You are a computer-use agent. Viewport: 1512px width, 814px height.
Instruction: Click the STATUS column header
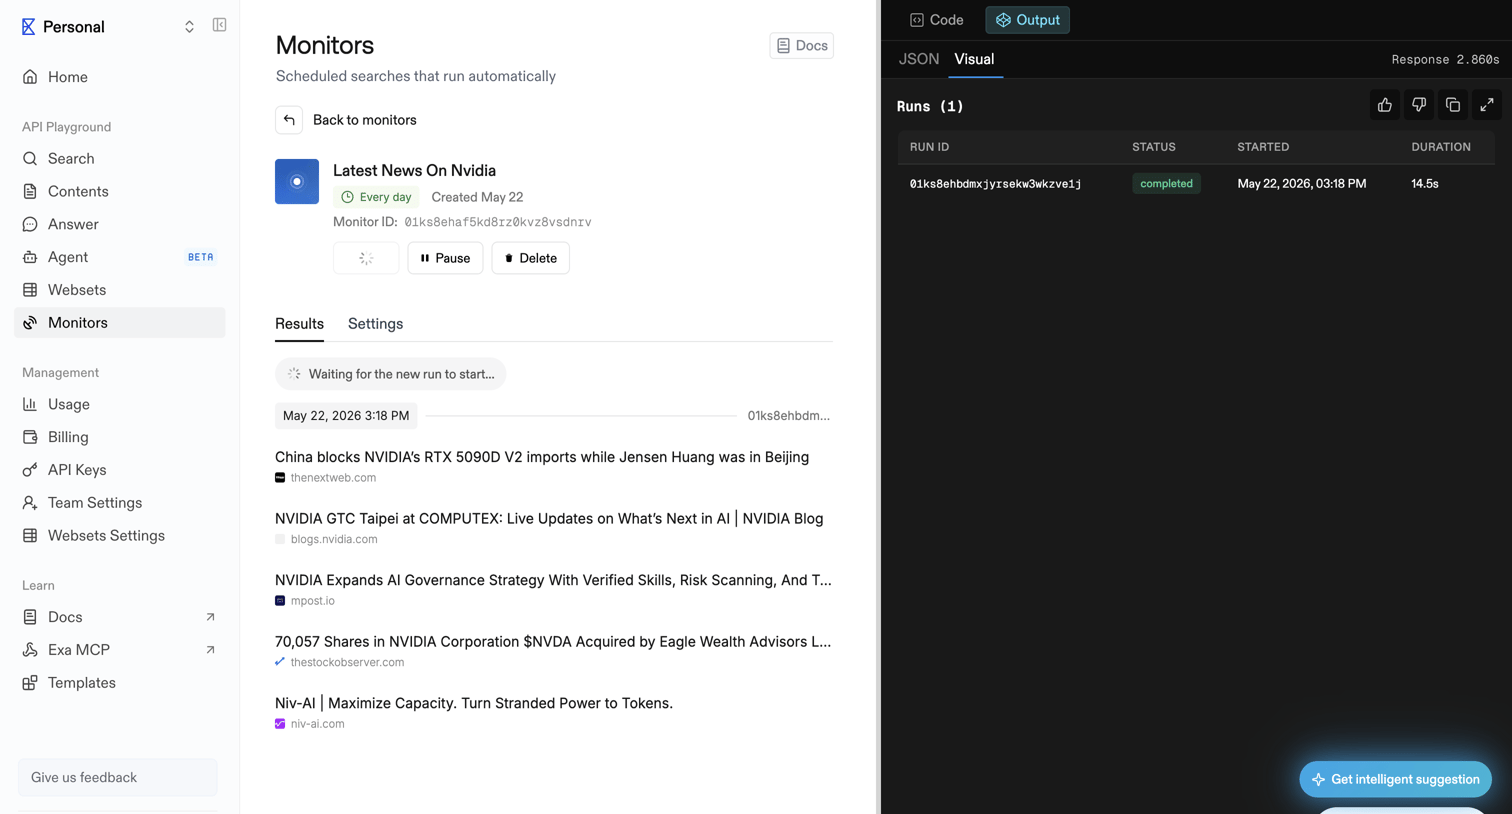point(1154,147)
